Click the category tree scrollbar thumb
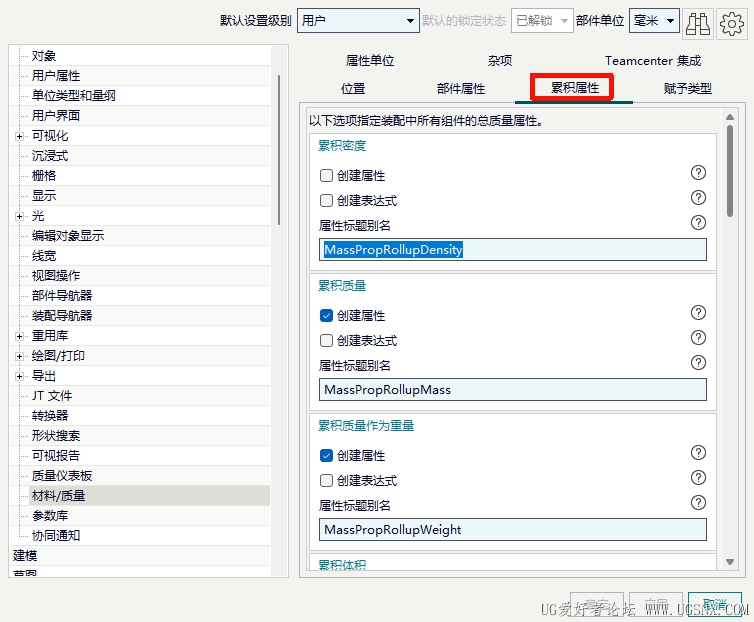754x622 pixels. pyautogui.click(x=279, y=150)
